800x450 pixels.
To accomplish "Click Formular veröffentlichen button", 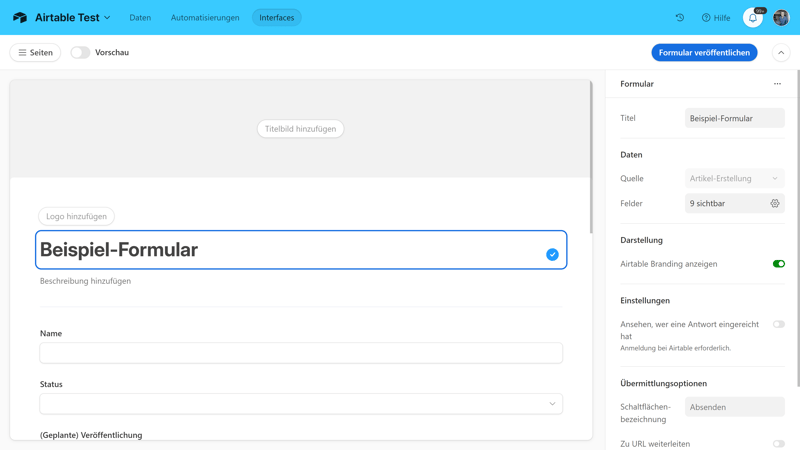I will click(704, 52).
